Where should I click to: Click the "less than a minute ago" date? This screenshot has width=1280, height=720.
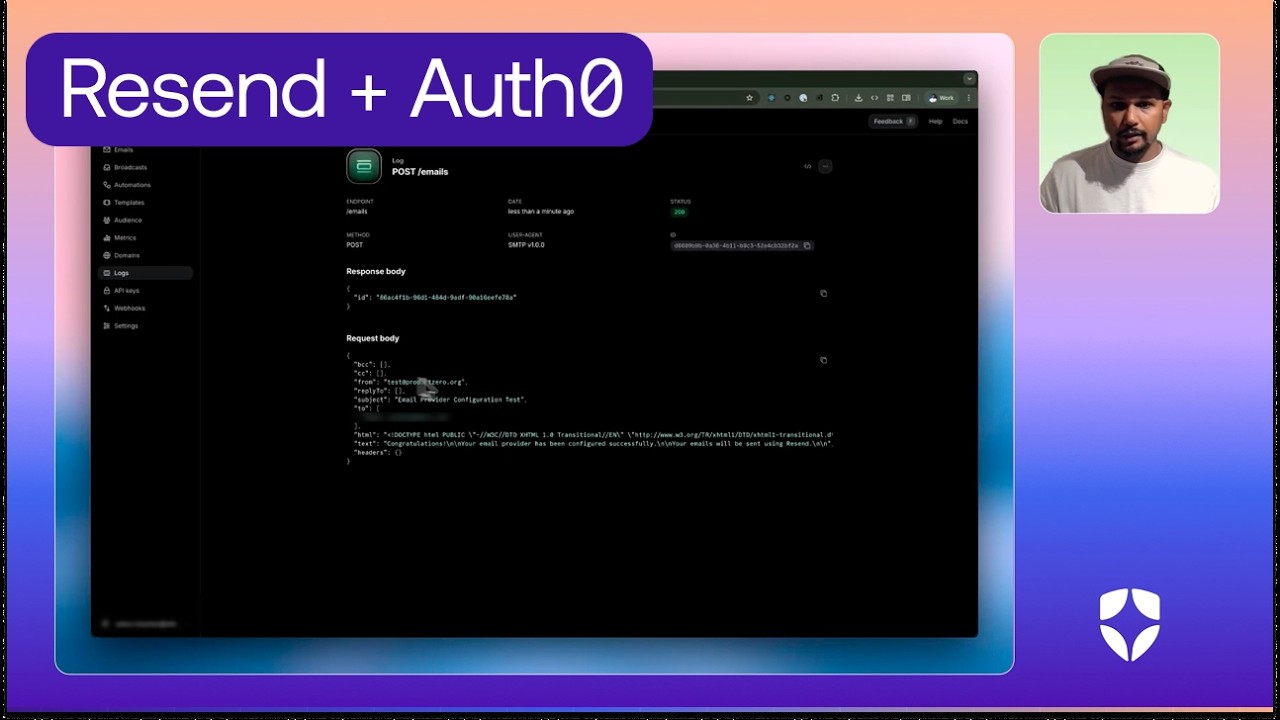(x=541, y=212)
